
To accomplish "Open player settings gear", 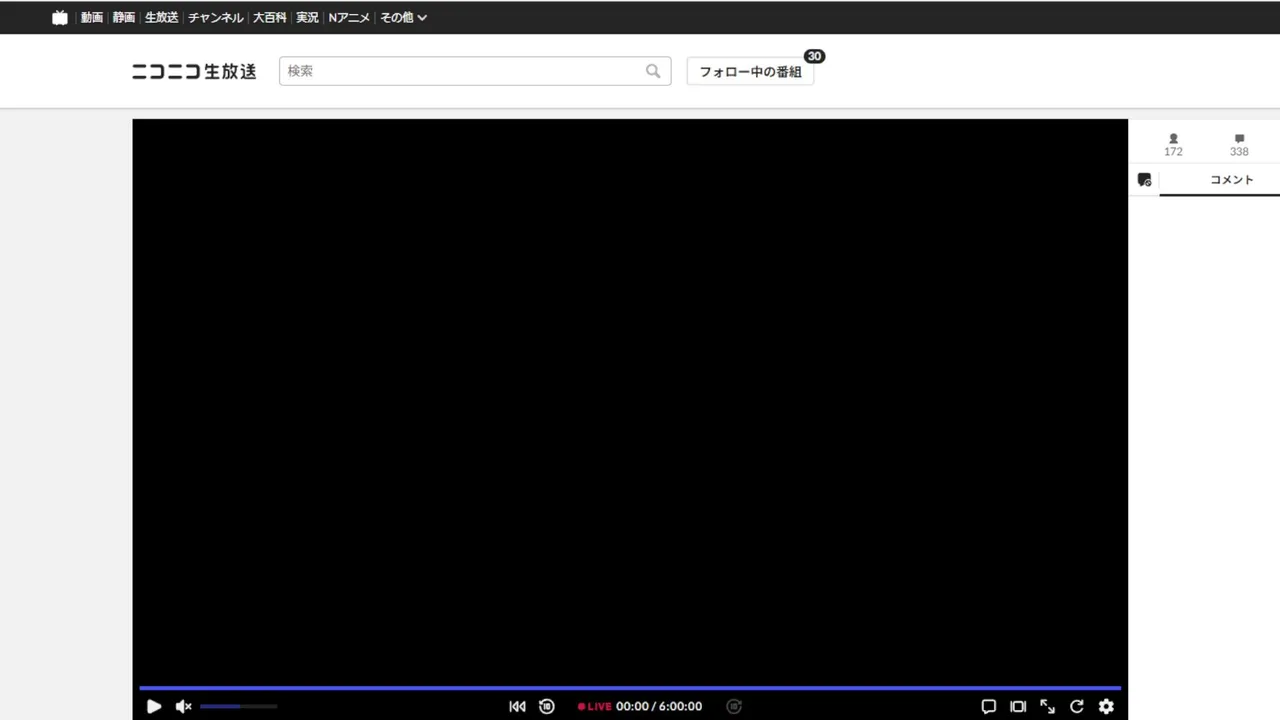I will (x=1106, y=706).
